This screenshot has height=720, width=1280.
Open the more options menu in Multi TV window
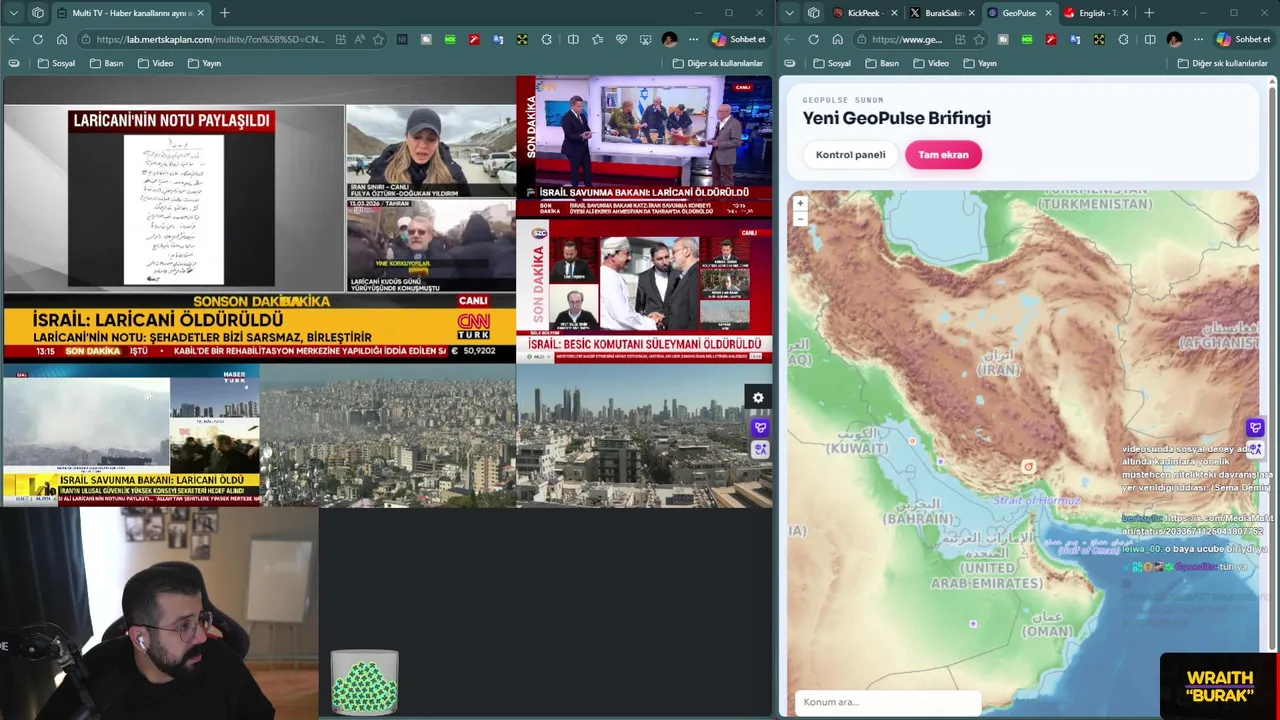pyautogui.click(x=693, y=39)
